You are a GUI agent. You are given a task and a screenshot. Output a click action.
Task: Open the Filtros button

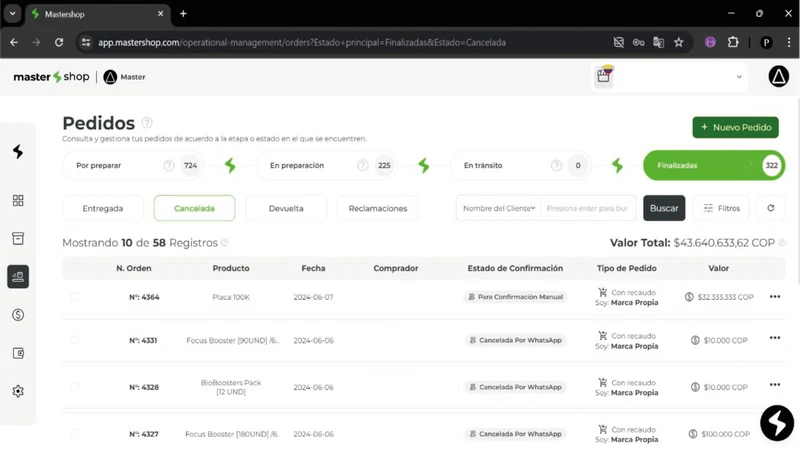(721, 208)
